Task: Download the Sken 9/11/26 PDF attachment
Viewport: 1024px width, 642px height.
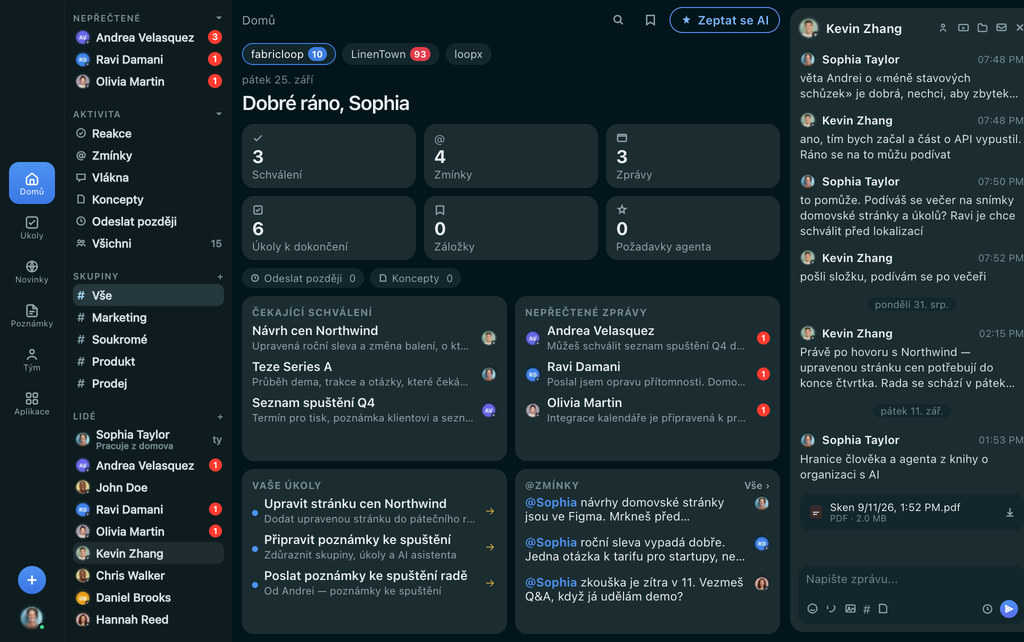Action: click(1010, 513)
